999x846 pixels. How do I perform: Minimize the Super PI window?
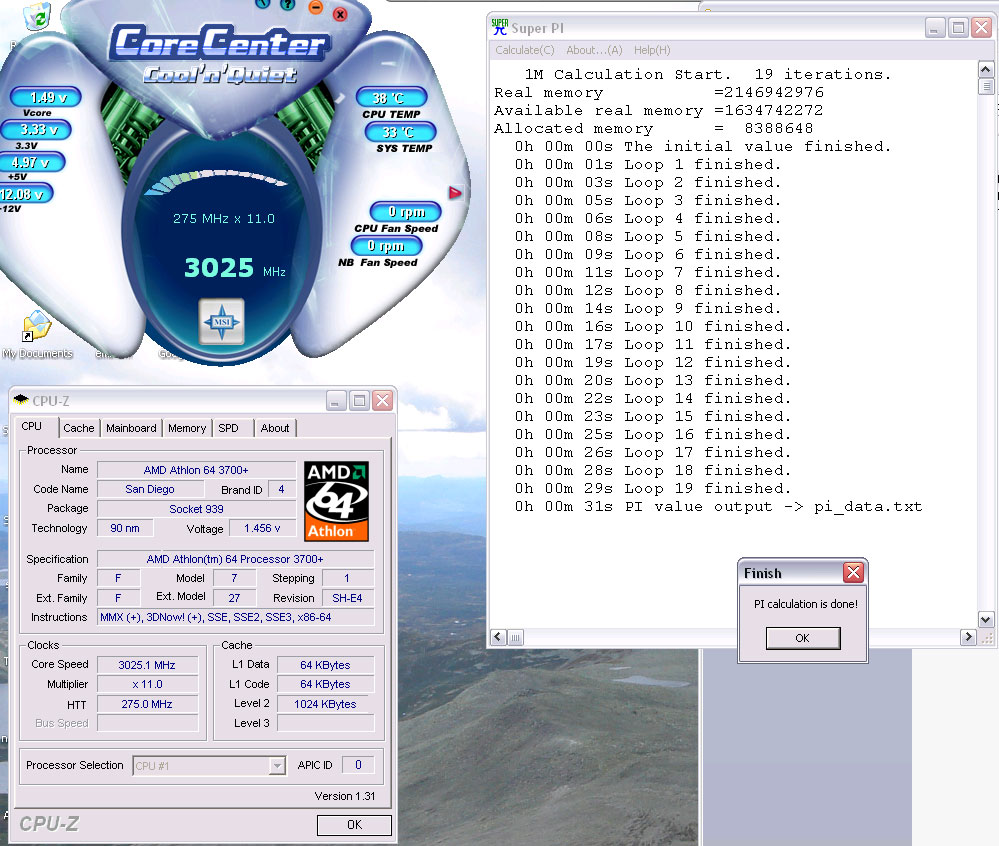[x=935, y=27]
